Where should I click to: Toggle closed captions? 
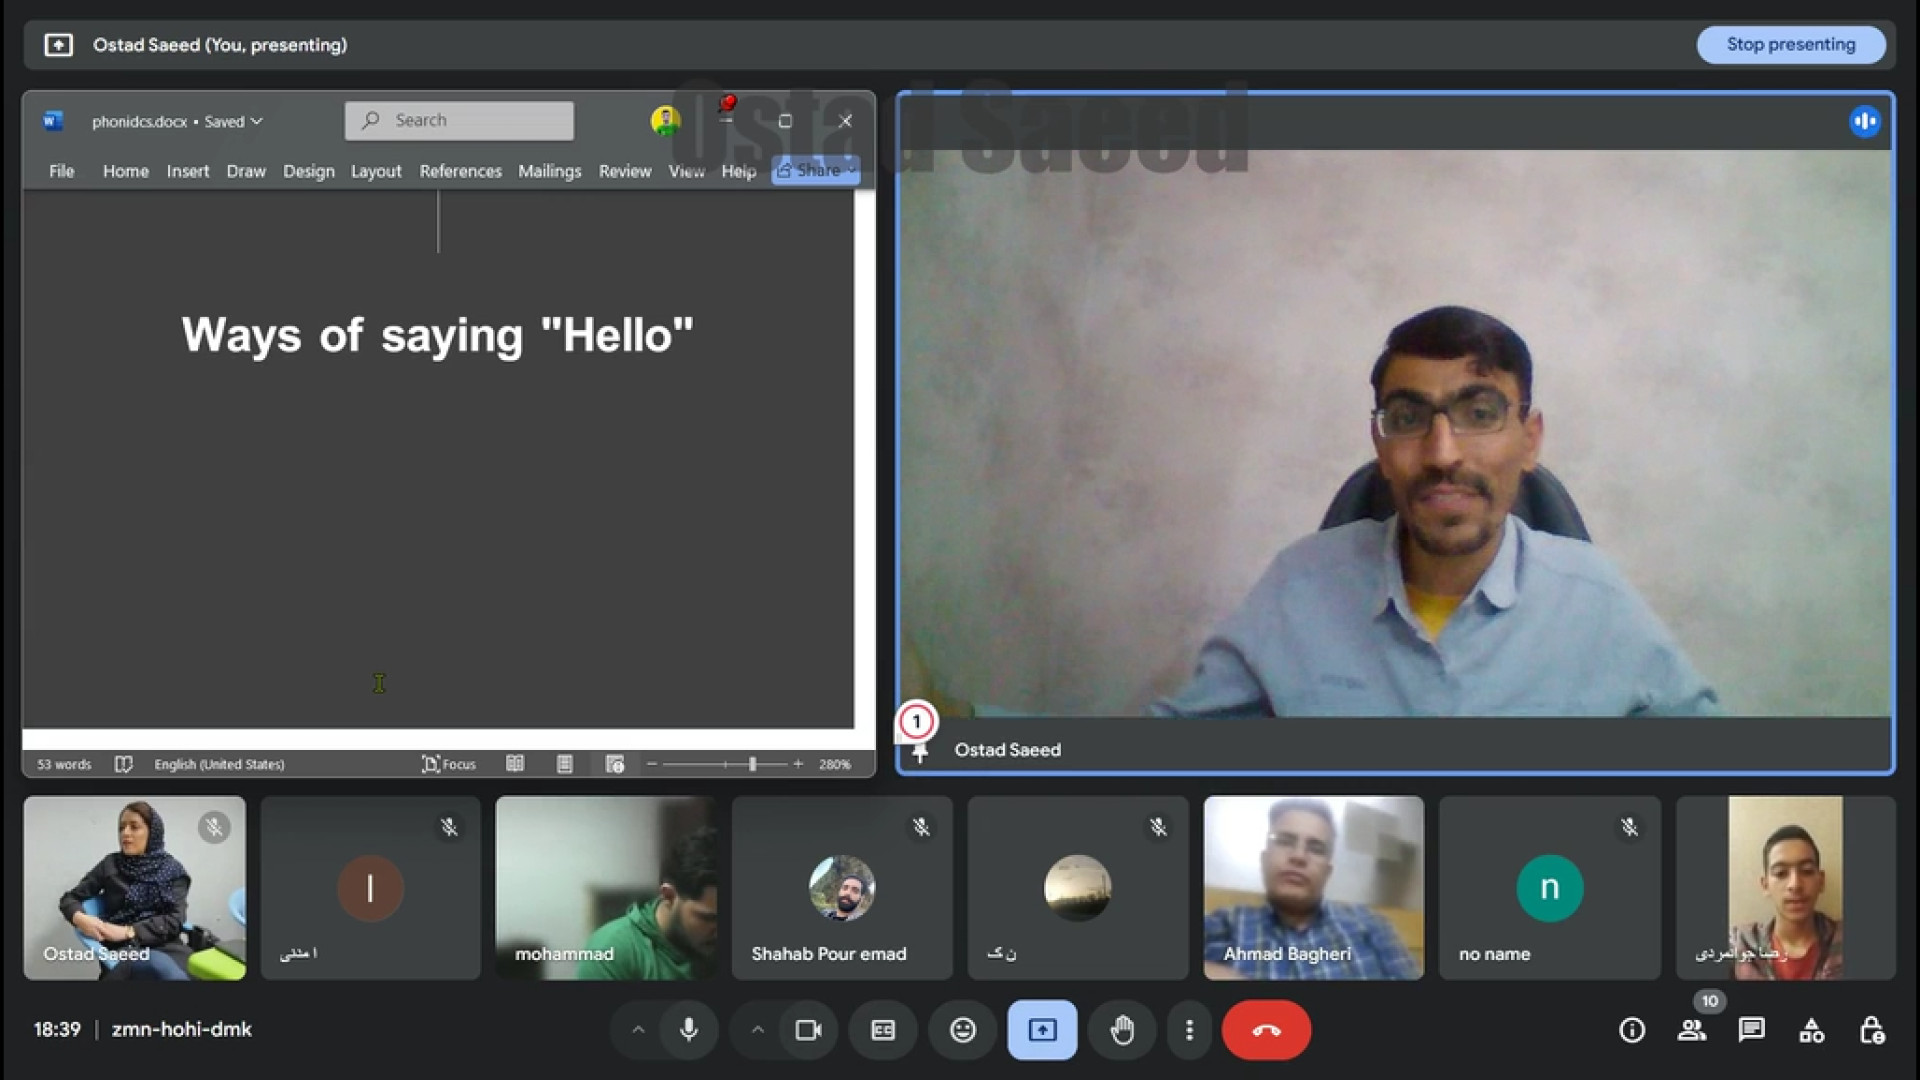(x=883, y=1030)
